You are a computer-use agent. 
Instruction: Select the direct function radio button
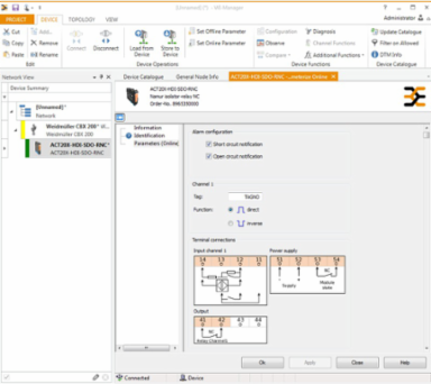coord(230,210)
